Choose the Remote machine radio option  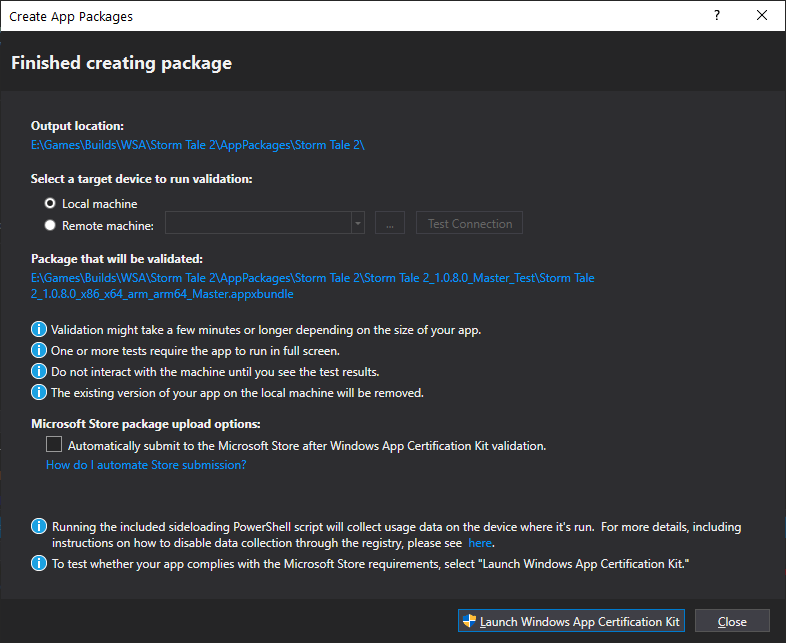click(x=50, y=226)
